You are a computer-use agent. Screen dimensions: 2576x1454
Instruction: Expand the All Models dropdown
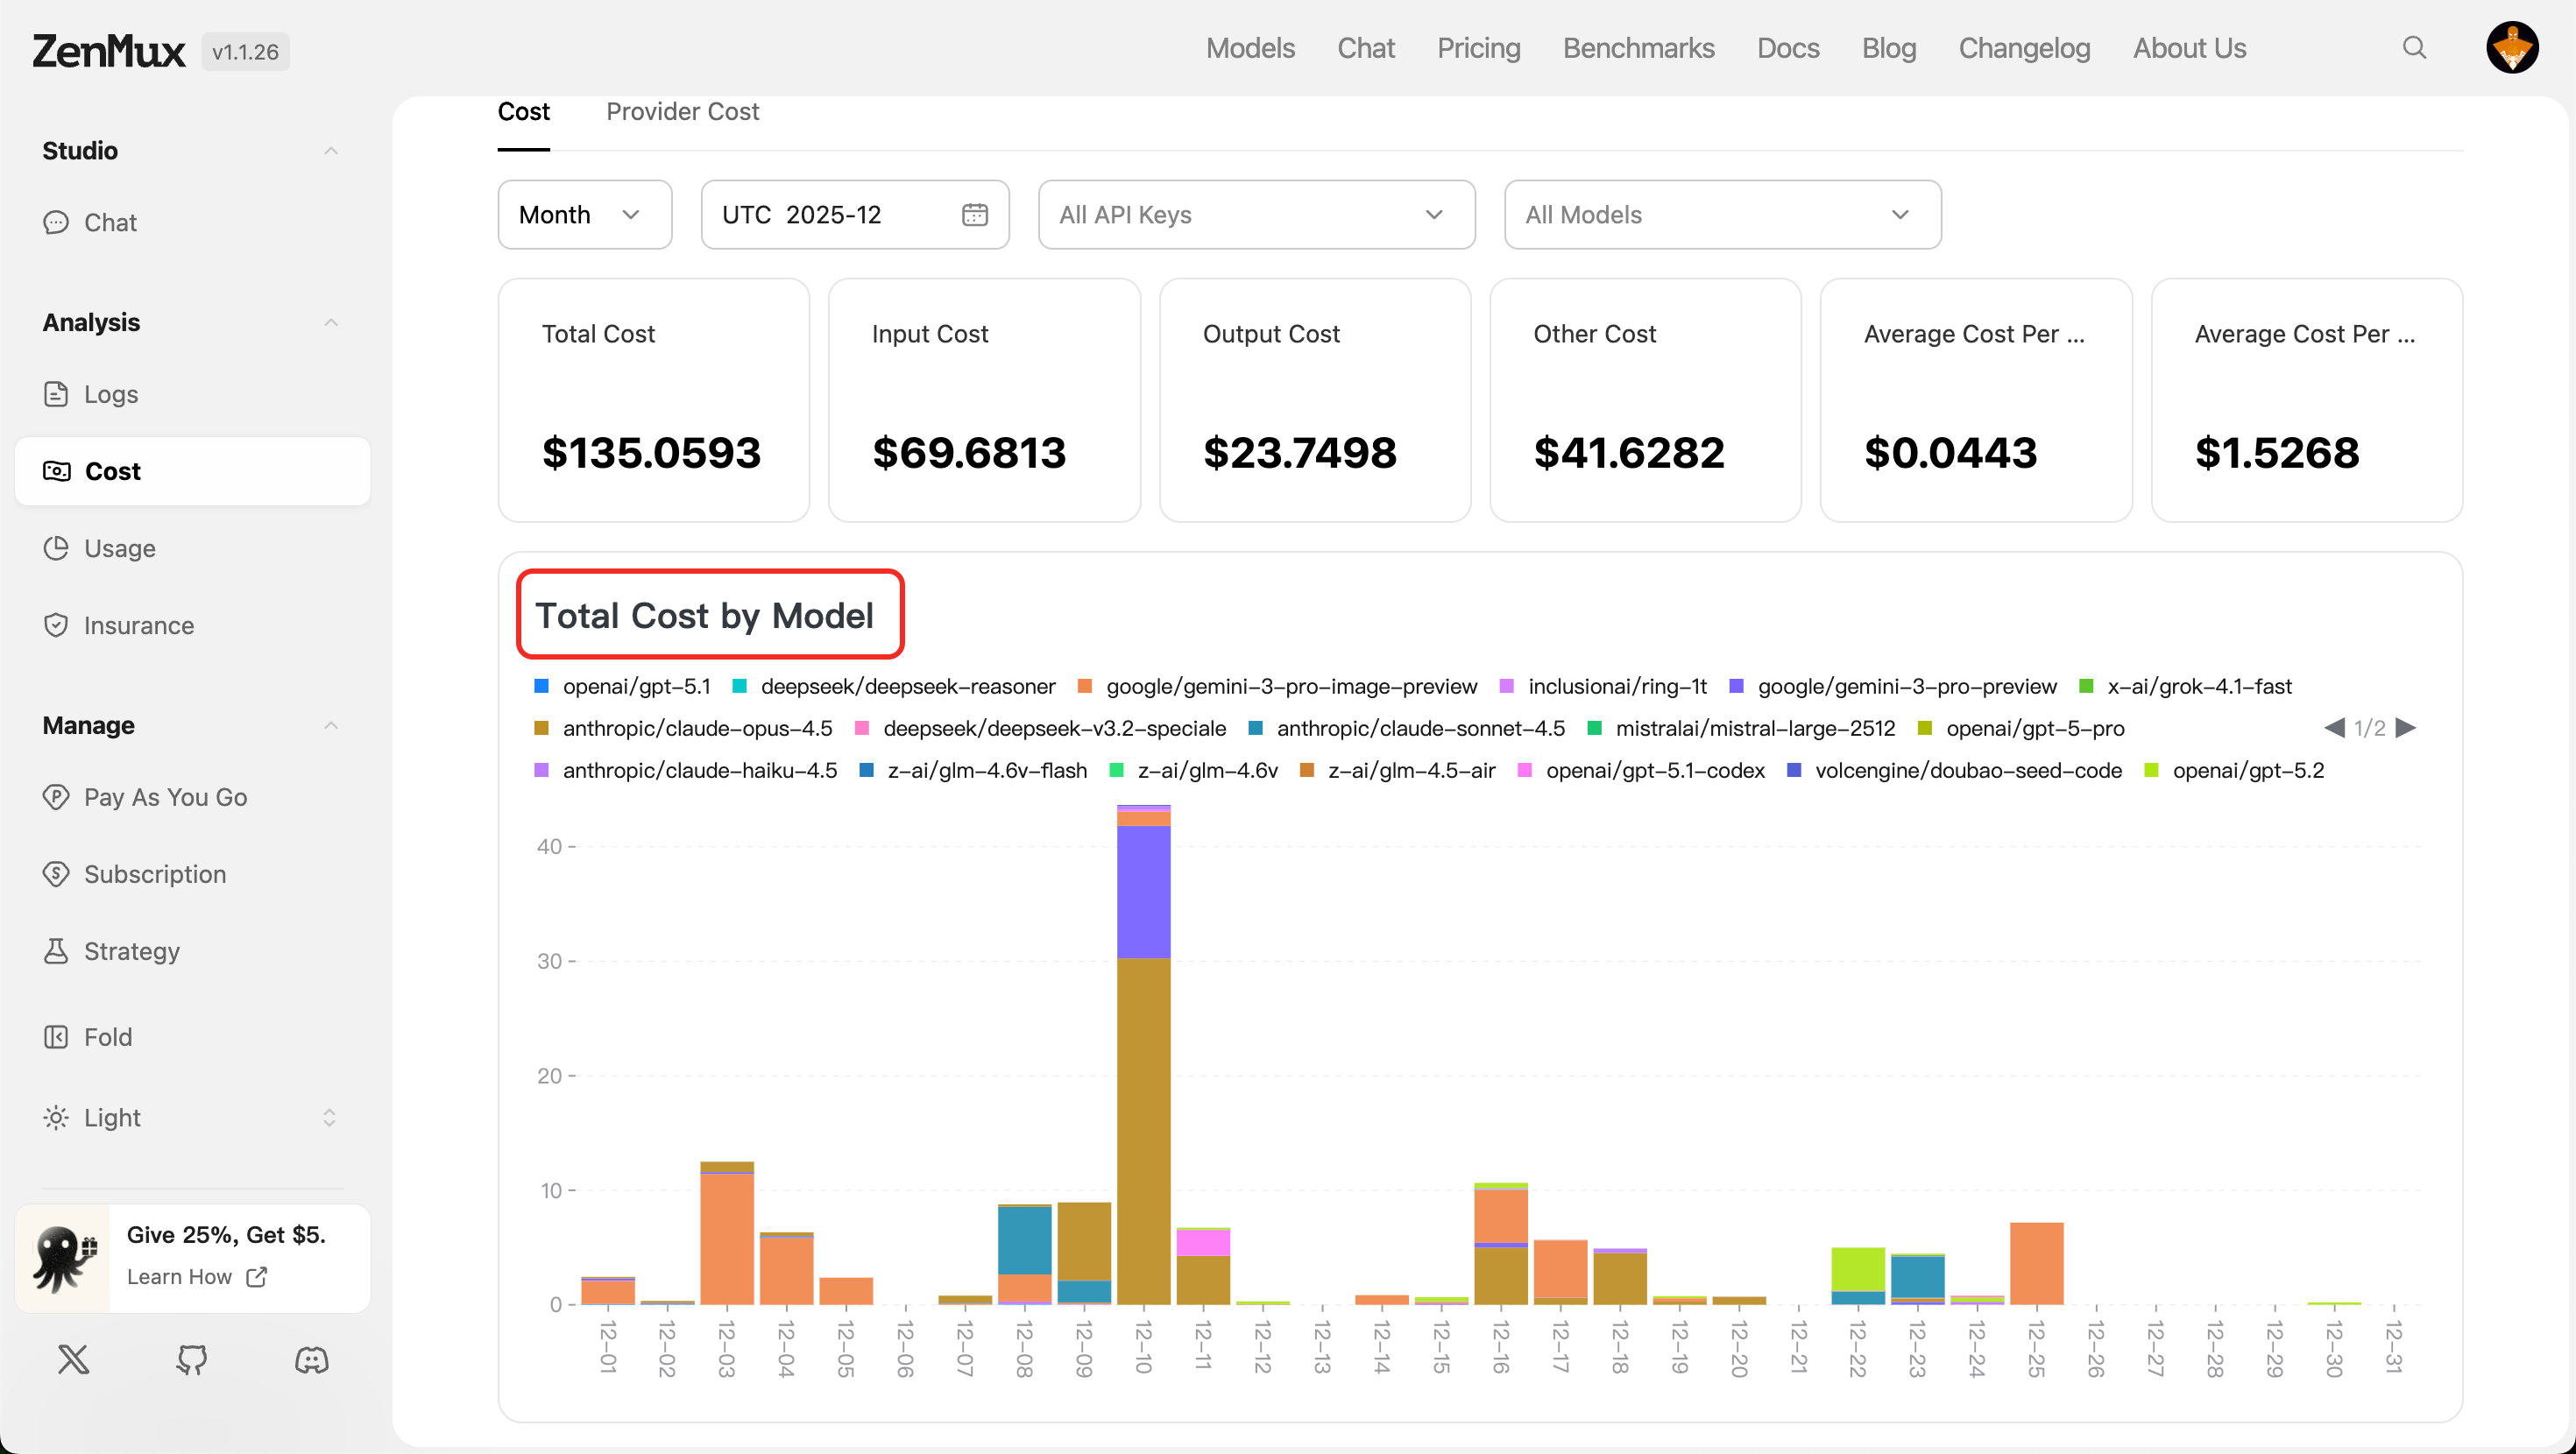coord(1722,215)
